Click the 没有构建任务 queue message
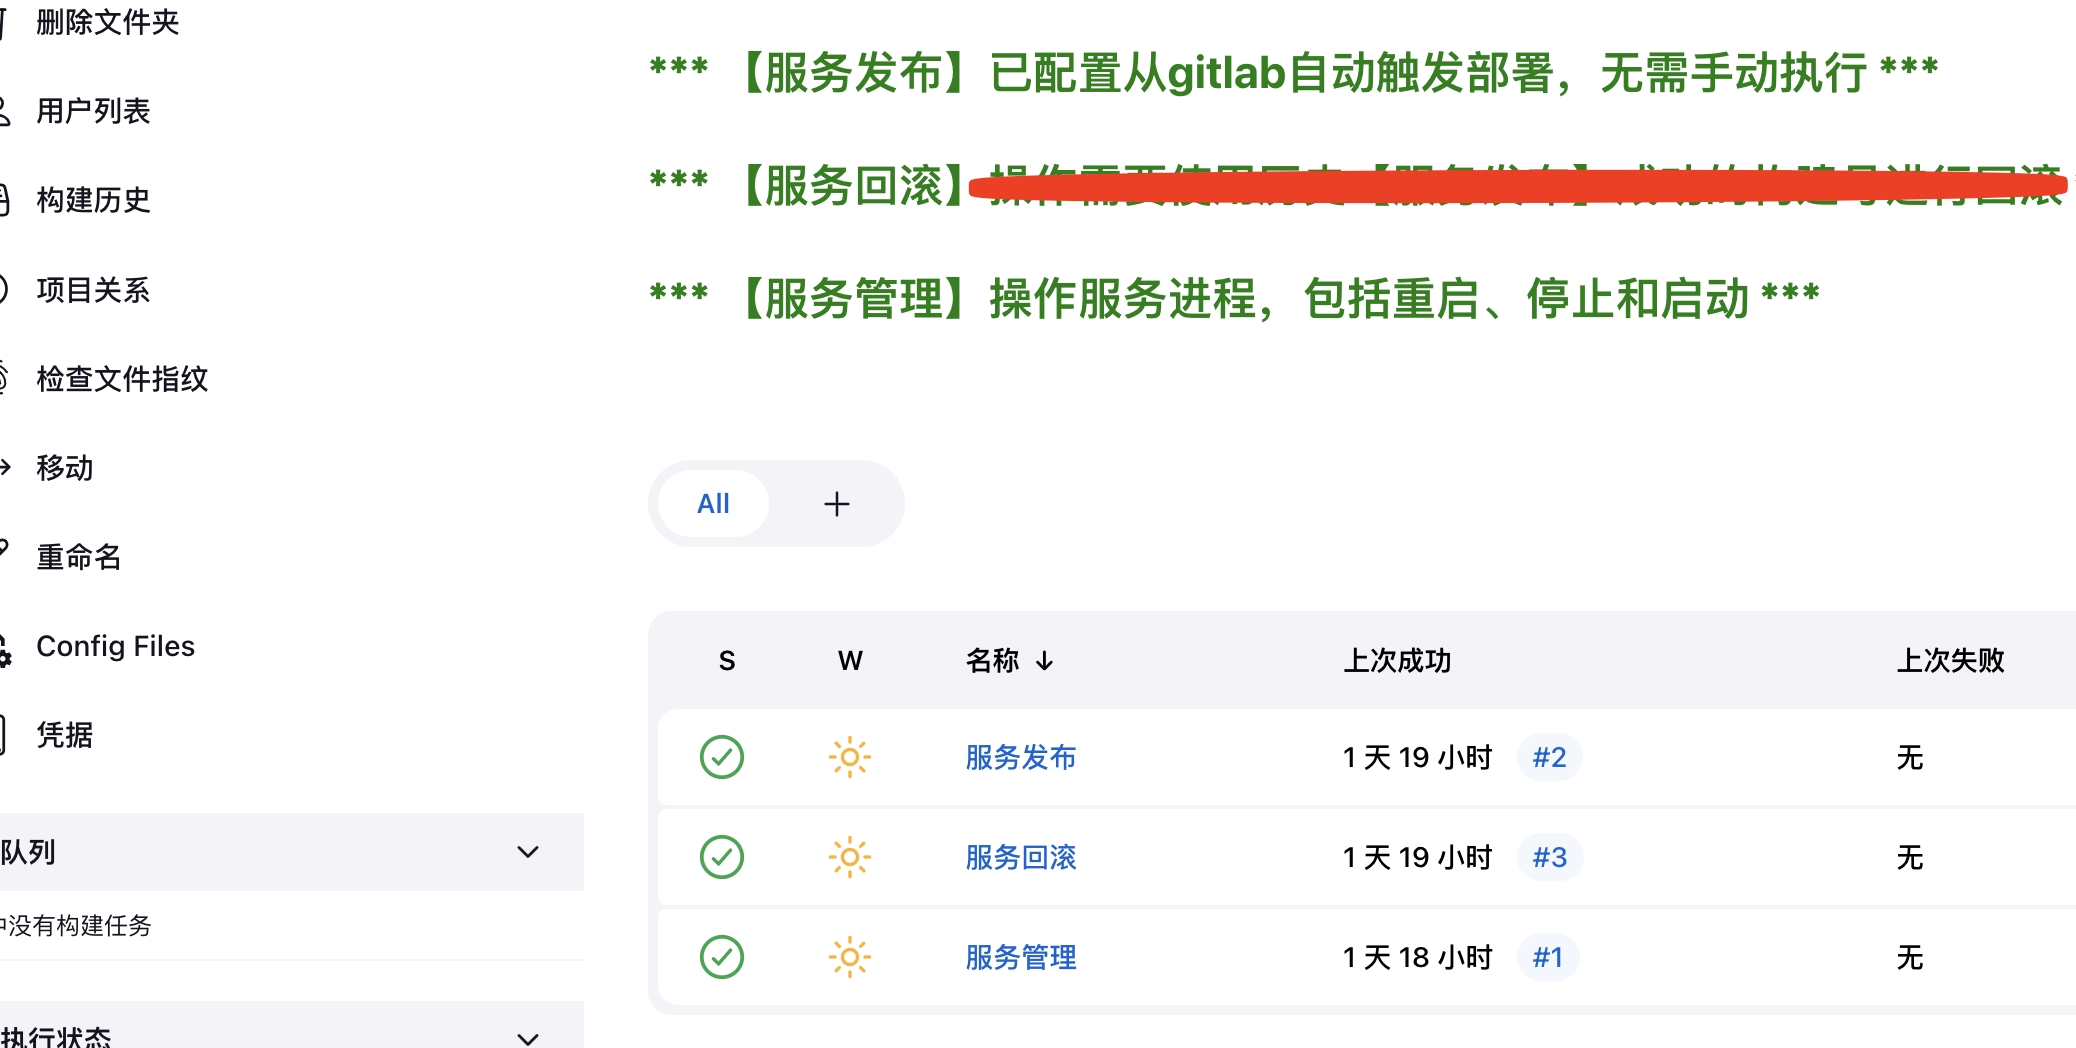Viewport: 2076px width, 1048px height. pyautogui.click(x=76, y=925)
